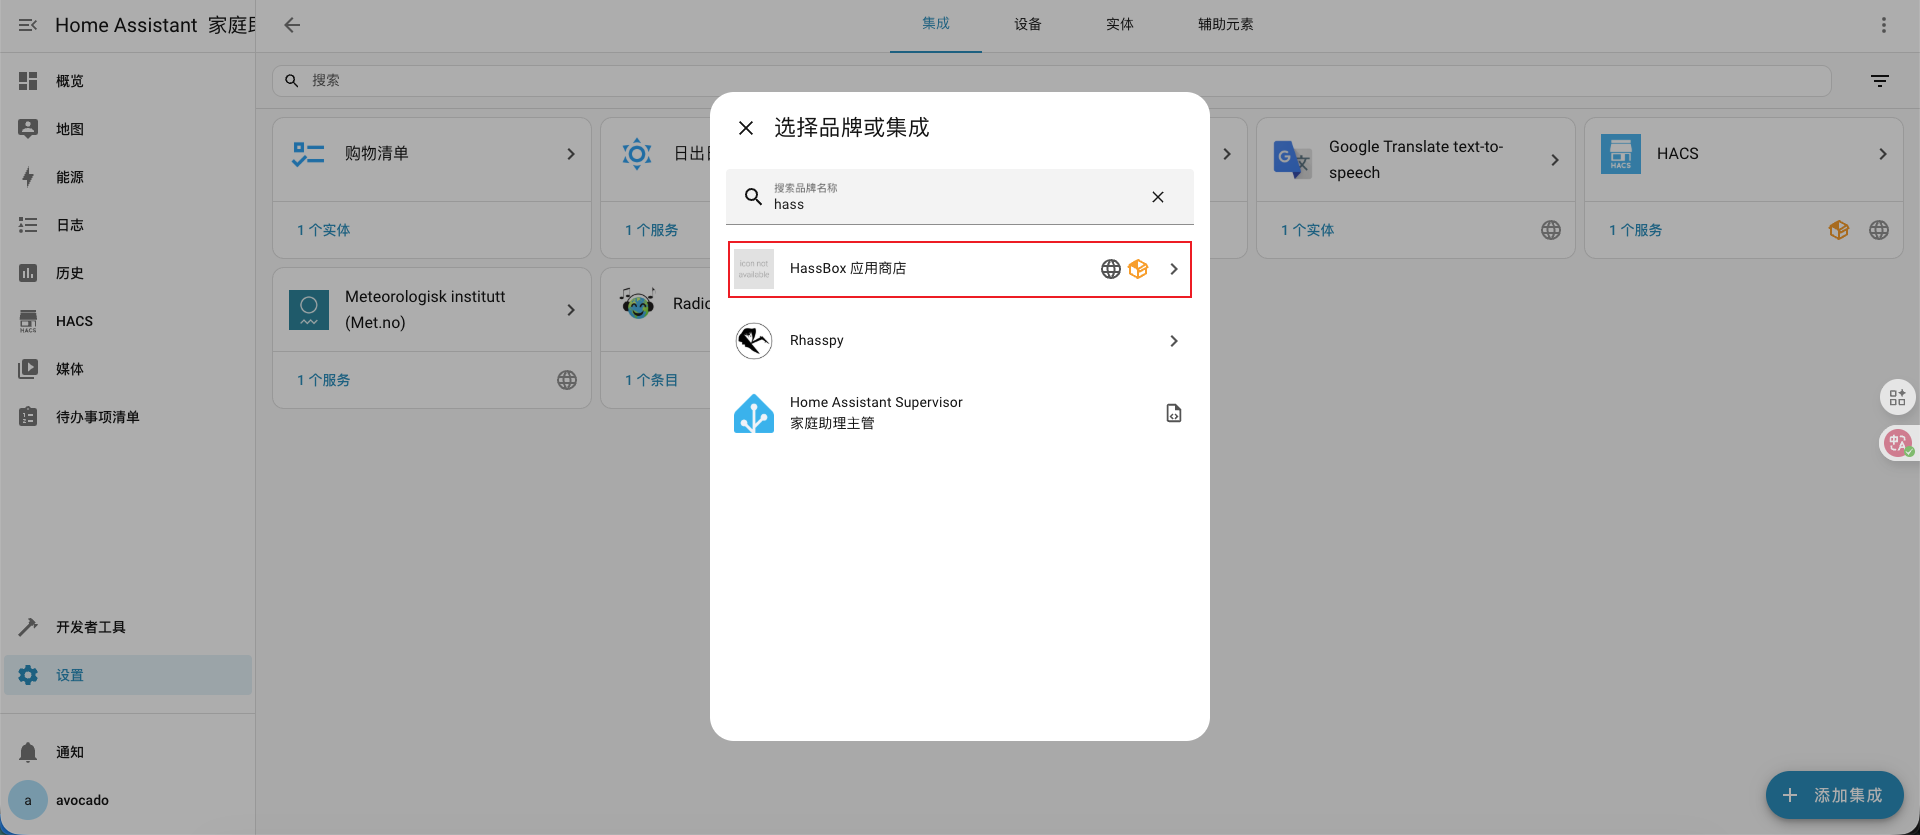The image size is (1920, 835).
Task: Open 开发者工具 in the sidebar
Action: [90, 627]
